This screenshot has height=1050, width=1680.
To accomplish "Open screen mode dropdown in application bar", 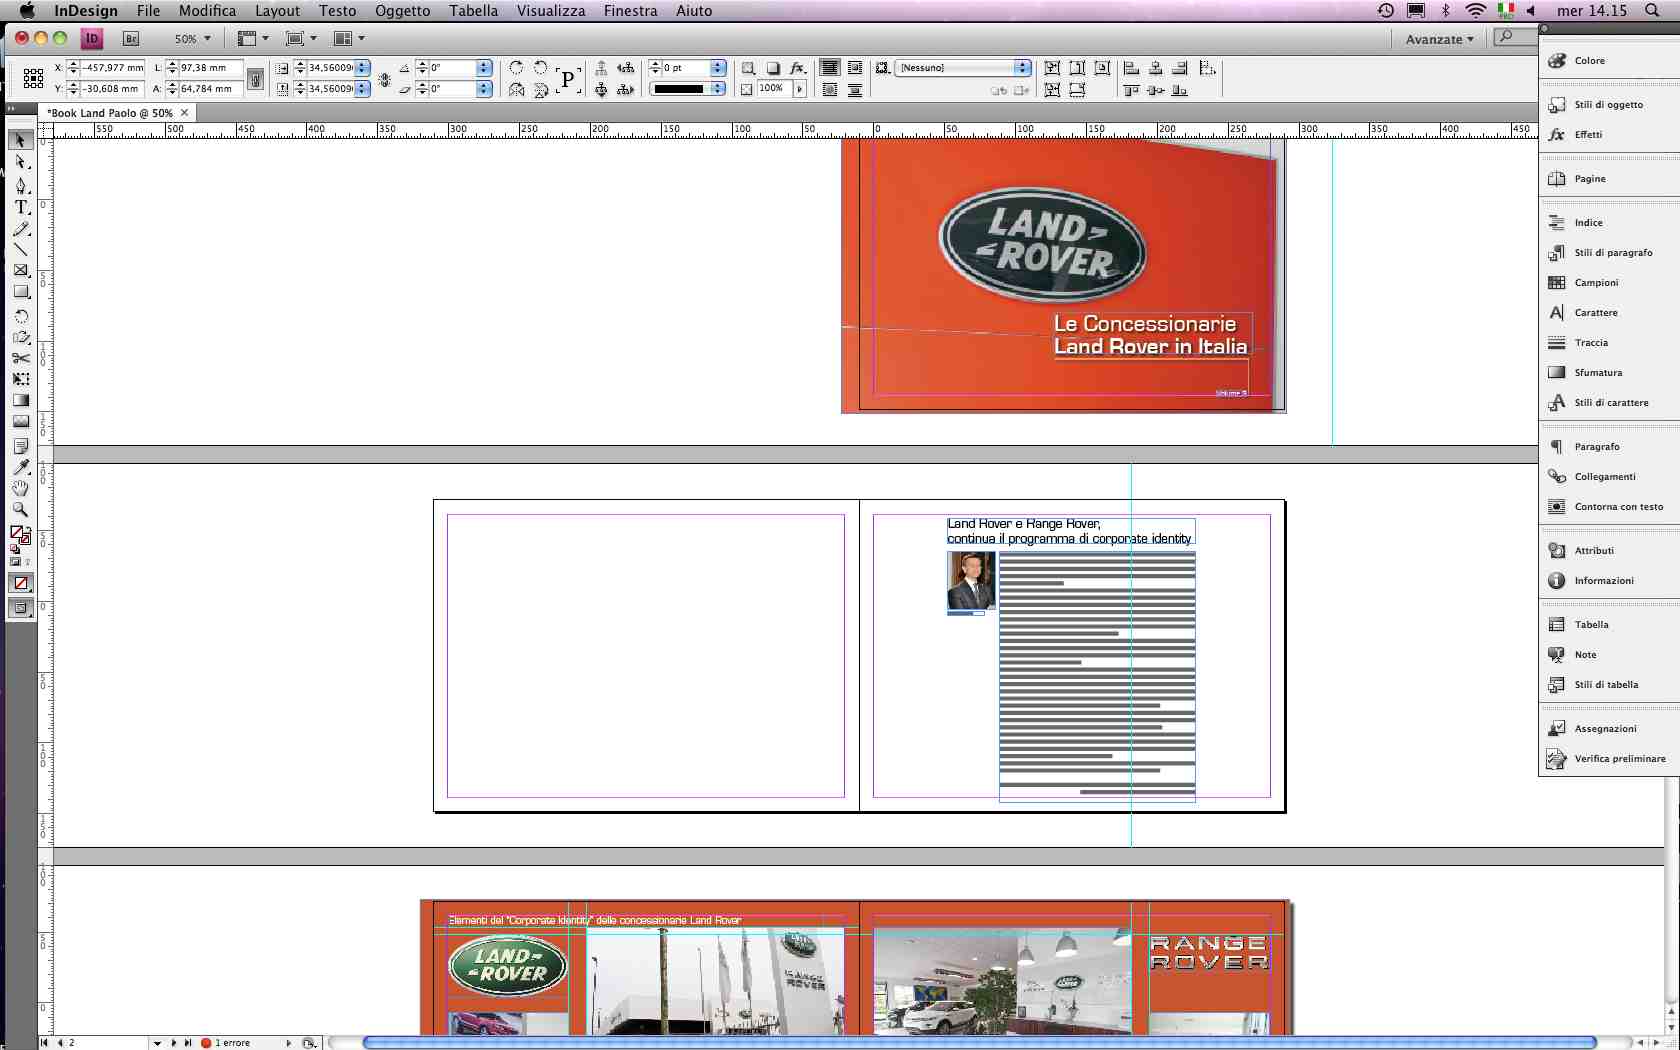I will [x=301, y=39].
